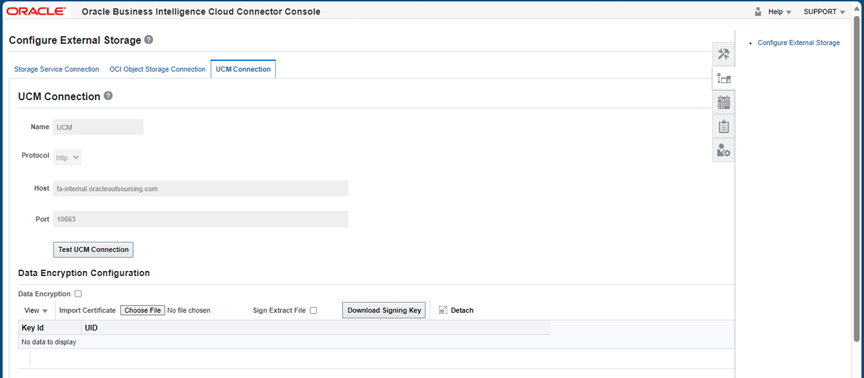Click the No data to display row
This screenshot has height=378, width=864.
(376, 342)
